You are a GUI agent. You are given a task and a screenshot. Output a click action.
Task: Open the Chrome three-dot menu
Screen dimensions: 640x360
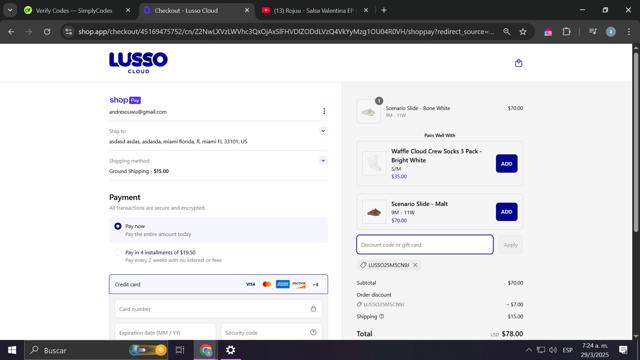point(629,31)
